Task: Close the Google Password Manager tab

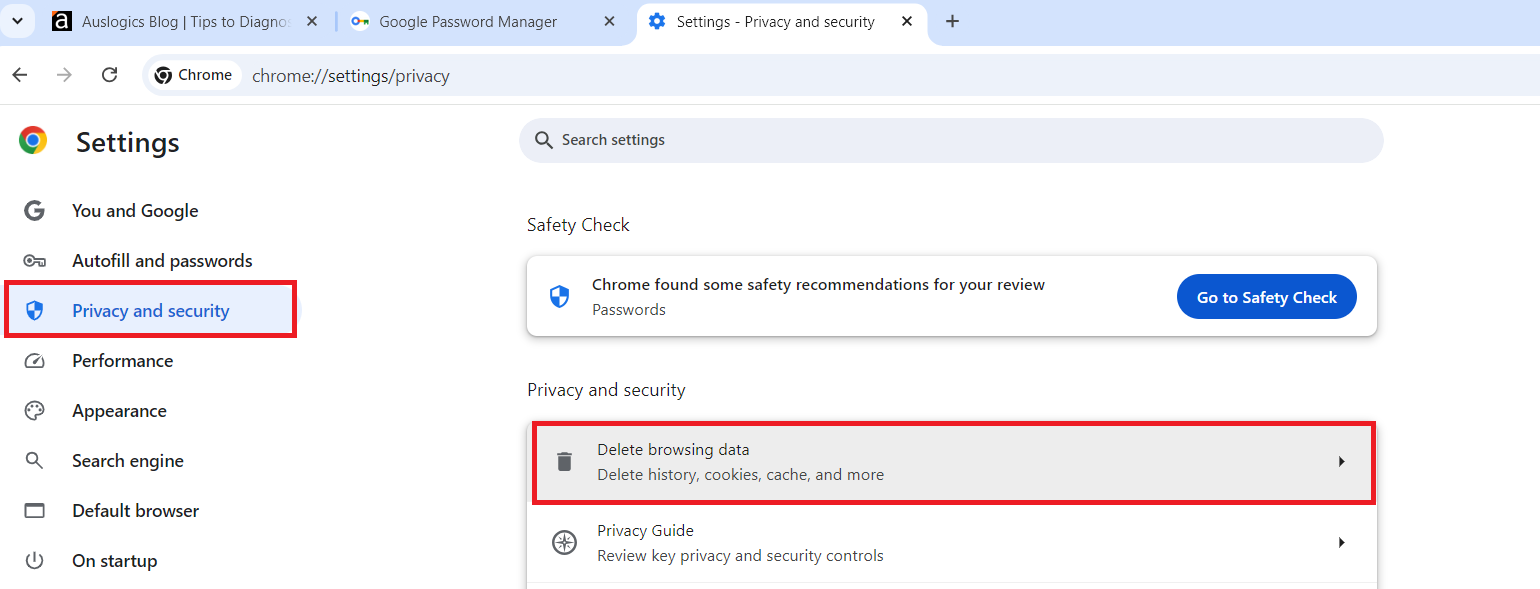Action: click(609, 22)
